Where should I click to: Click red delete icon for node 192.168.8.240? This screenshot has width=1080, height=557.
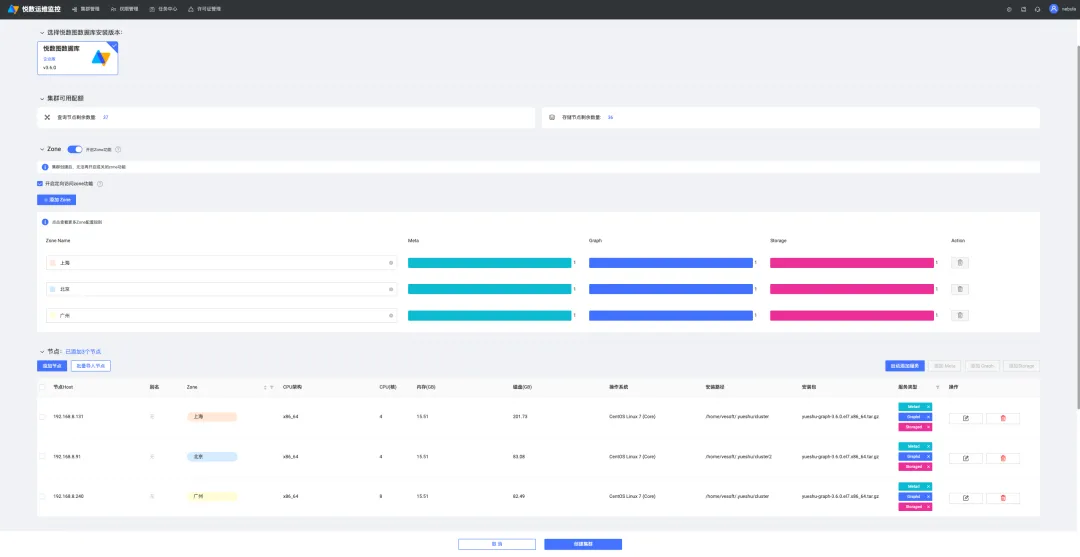click(x=1003, y=498)
